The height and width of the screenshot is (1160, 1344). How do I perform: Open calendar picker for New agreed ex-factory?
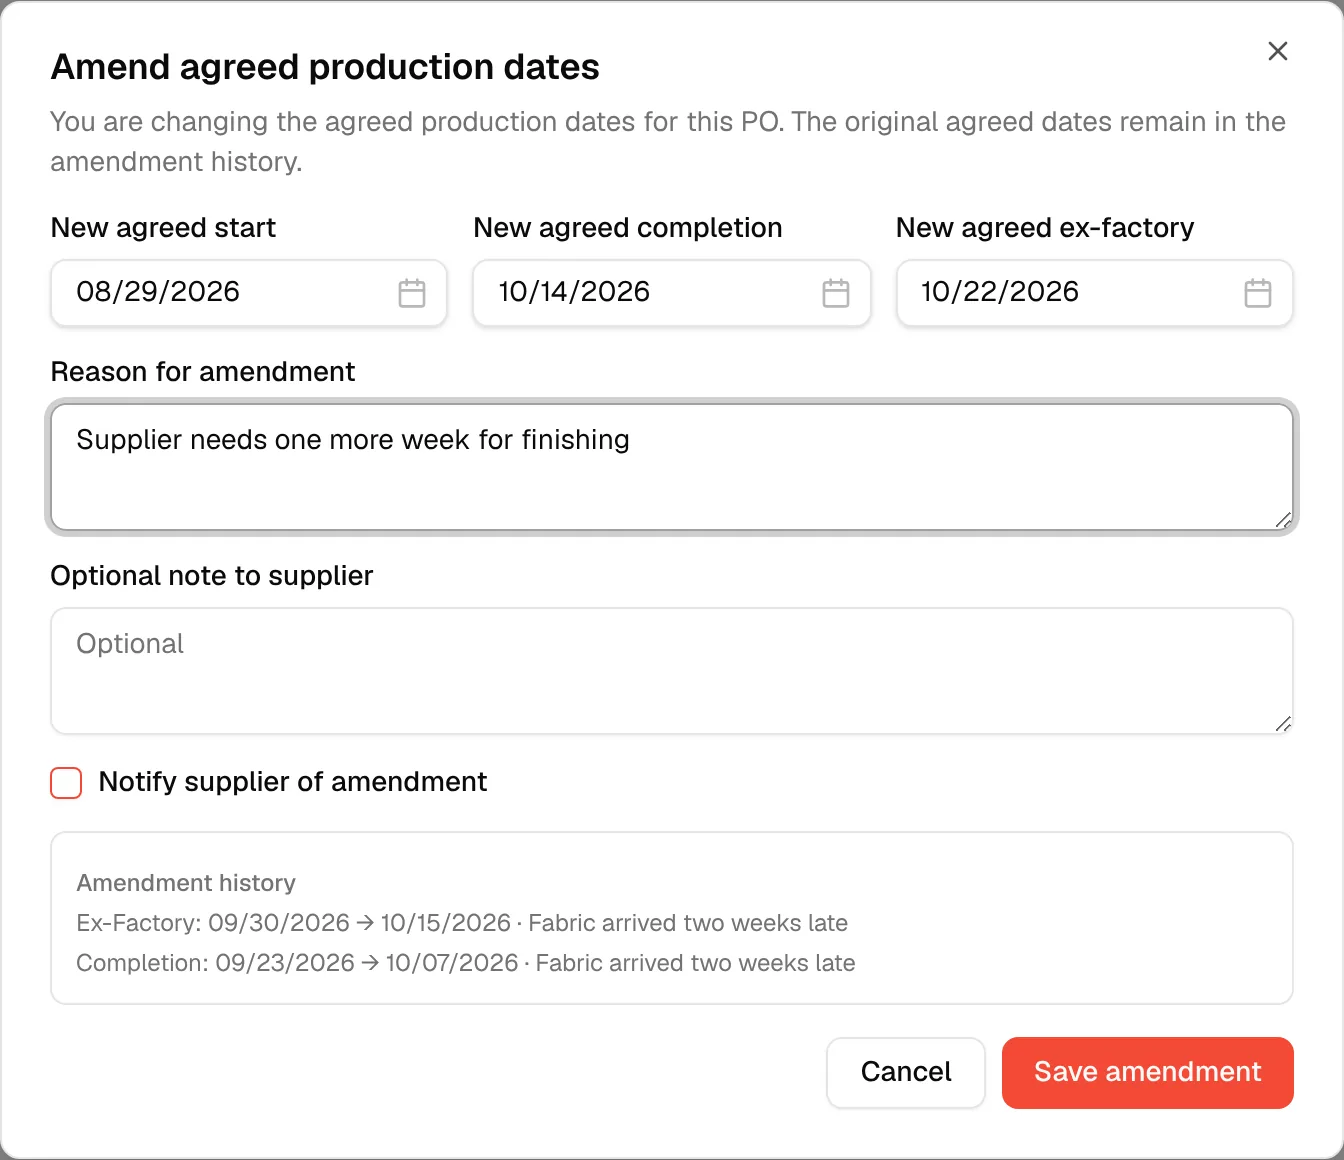point(1258,293)
